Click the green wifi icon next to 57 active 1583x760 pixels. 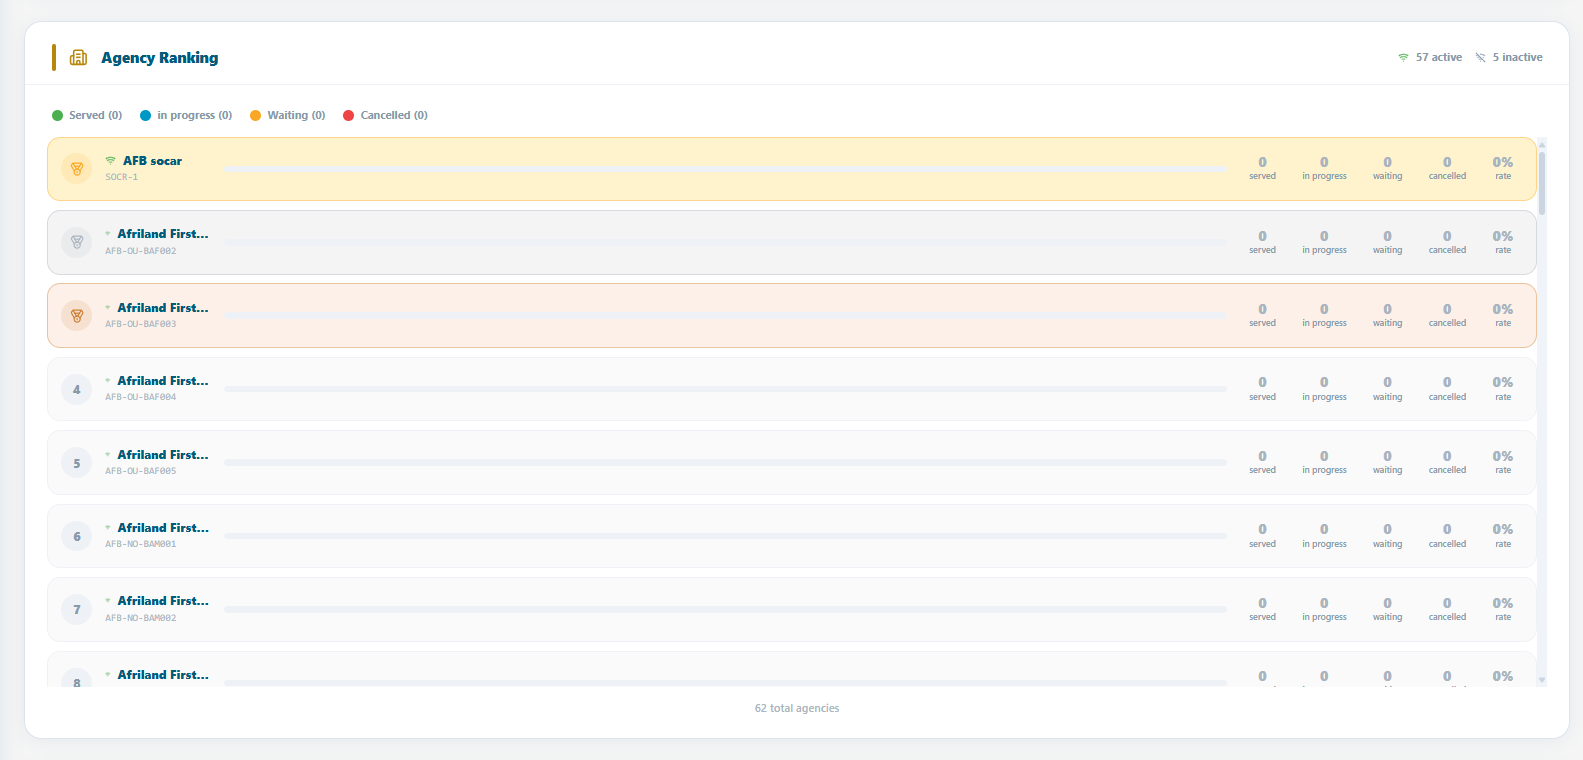1403,58
